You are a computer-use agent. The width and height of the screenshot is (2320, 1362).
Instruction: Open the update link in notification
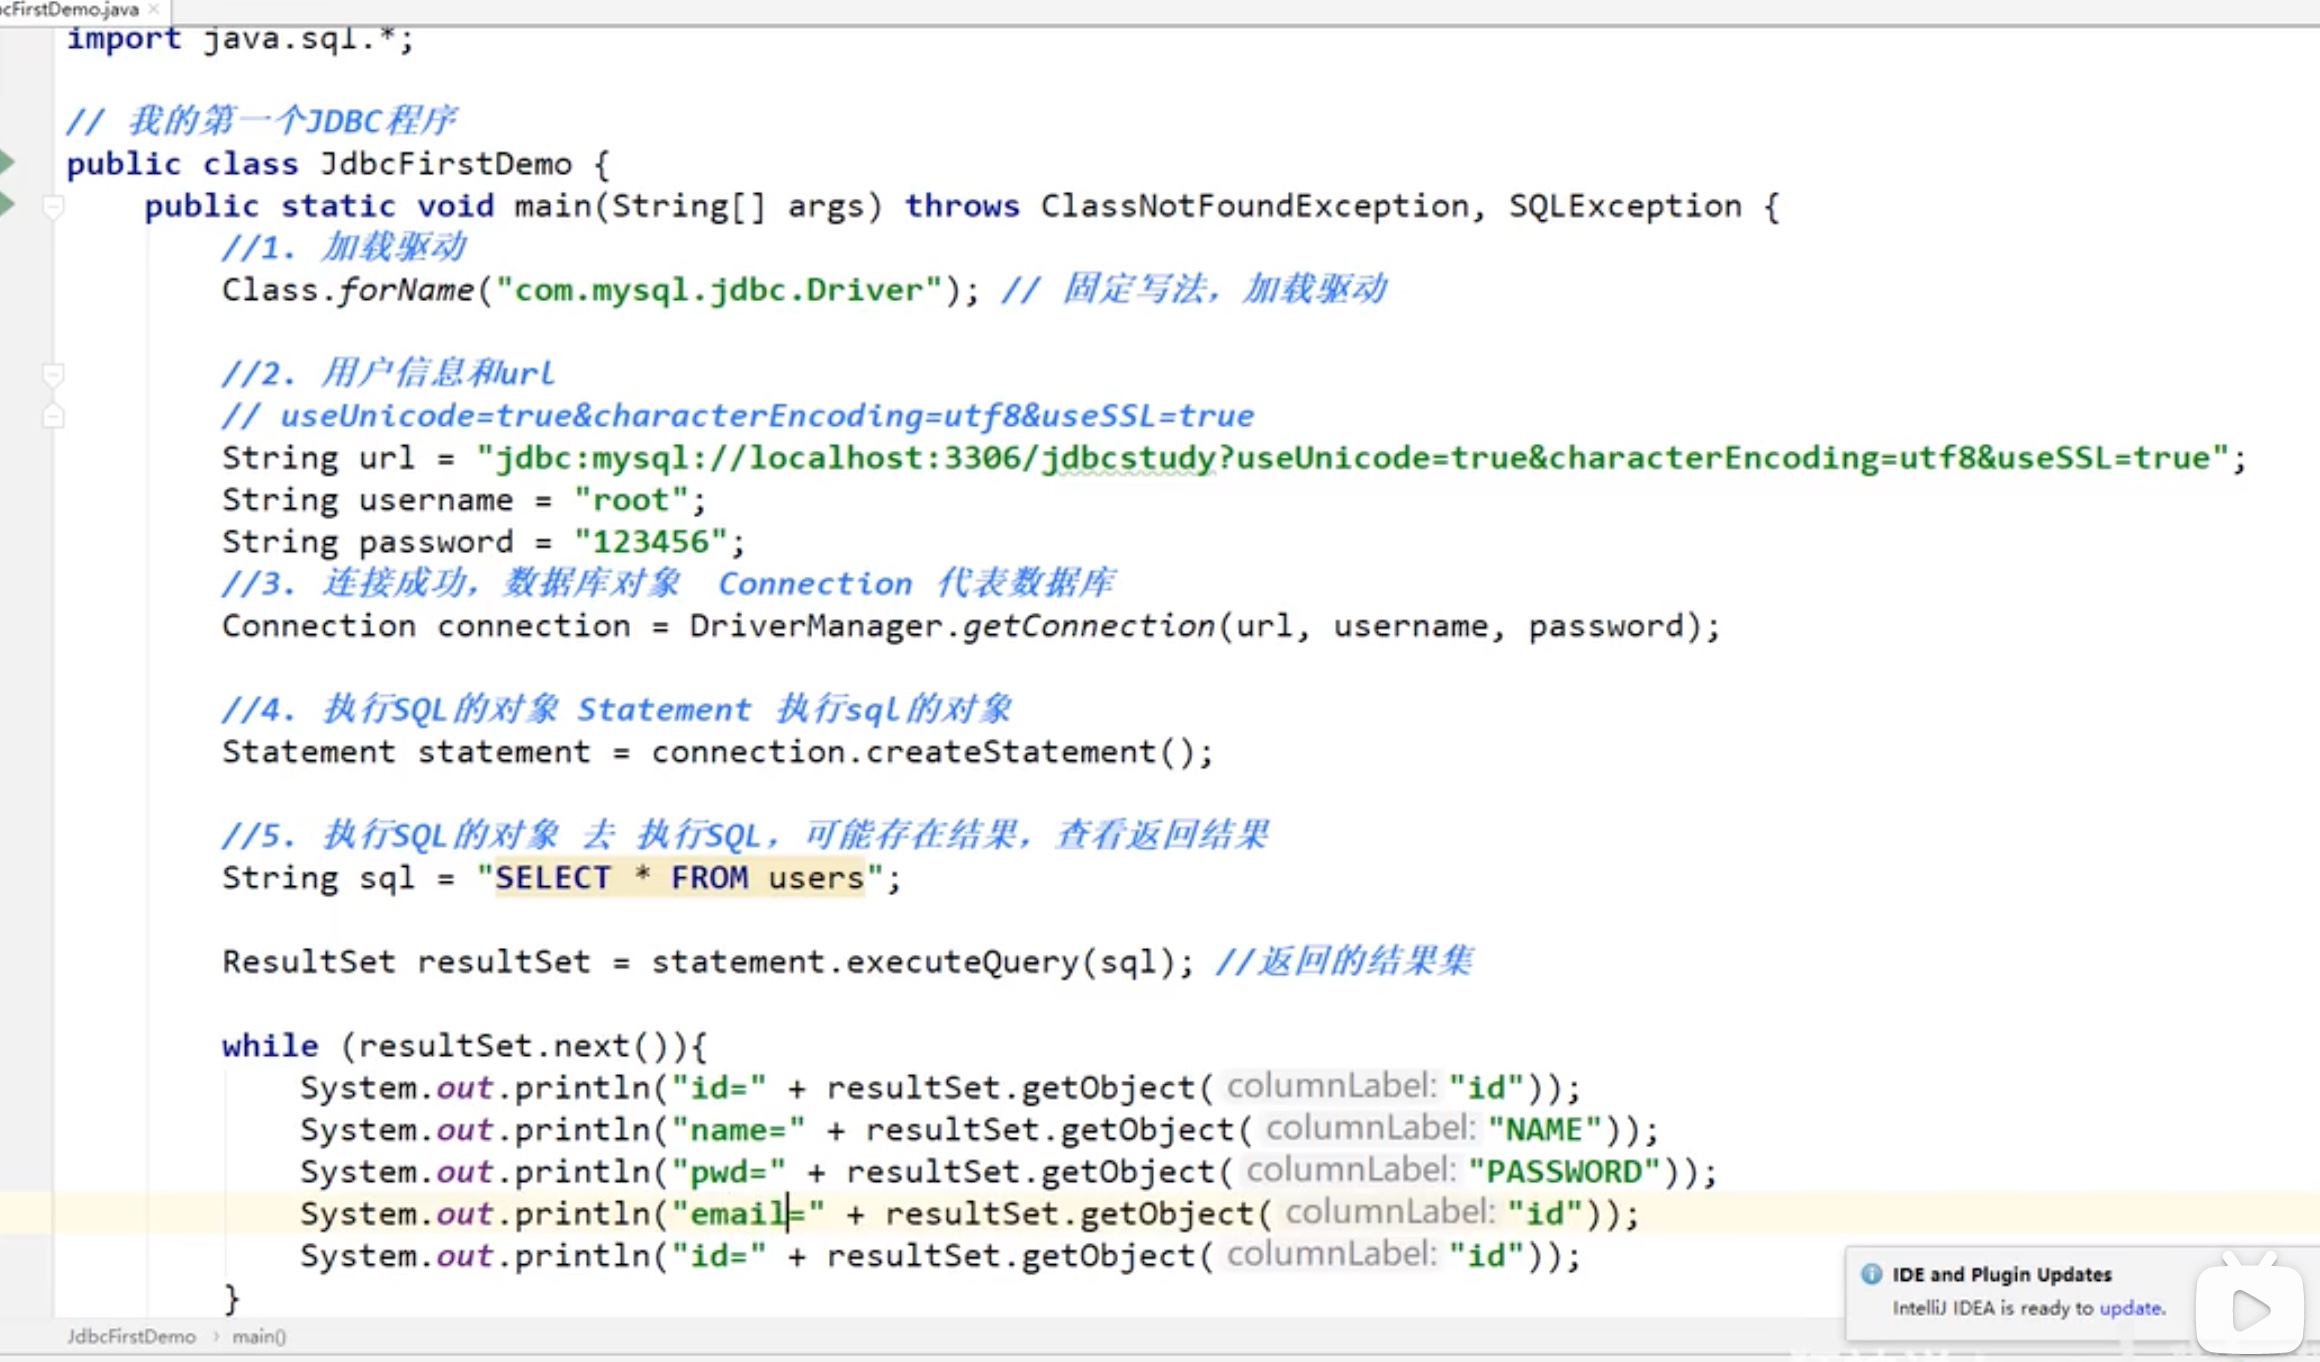coord(2130,1308)
